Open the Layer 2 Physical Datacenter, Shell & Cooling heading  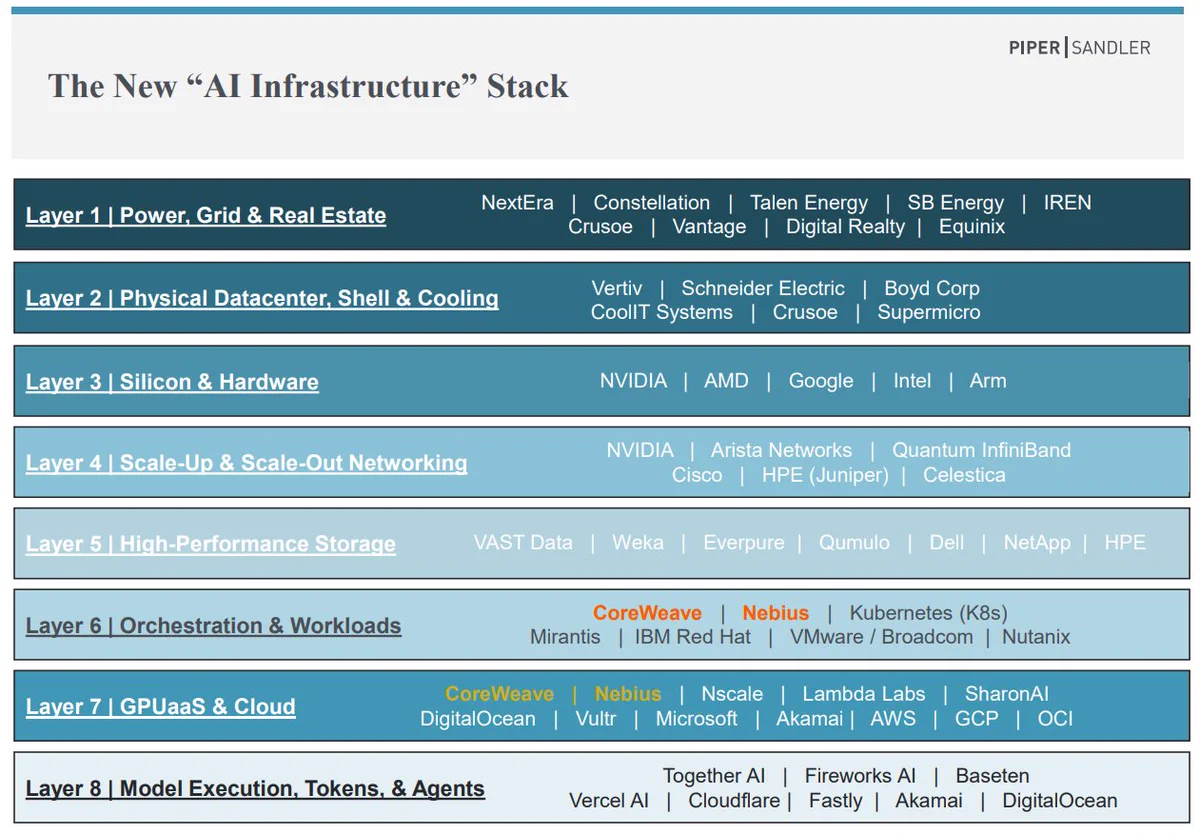[x=262, y=298]
